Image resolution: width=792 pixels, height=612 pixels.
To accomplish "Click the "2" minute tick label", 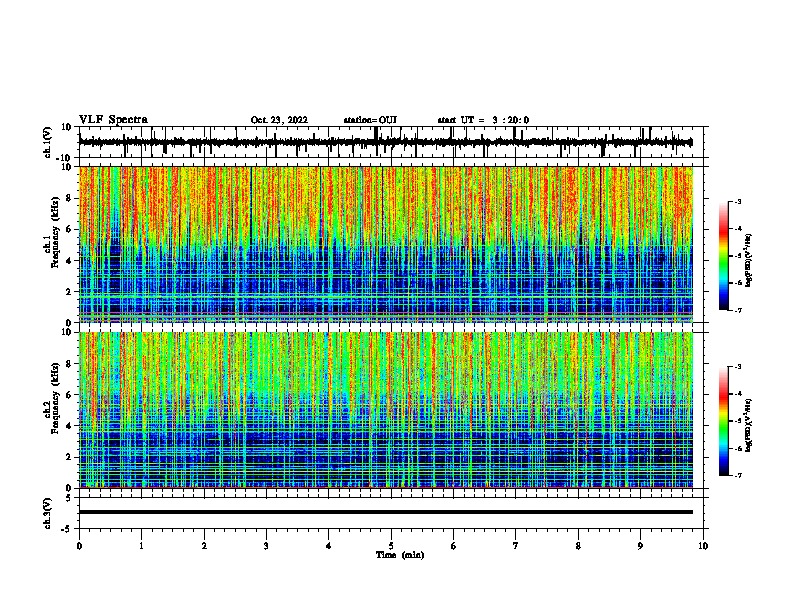I will (x=204, y=546).
